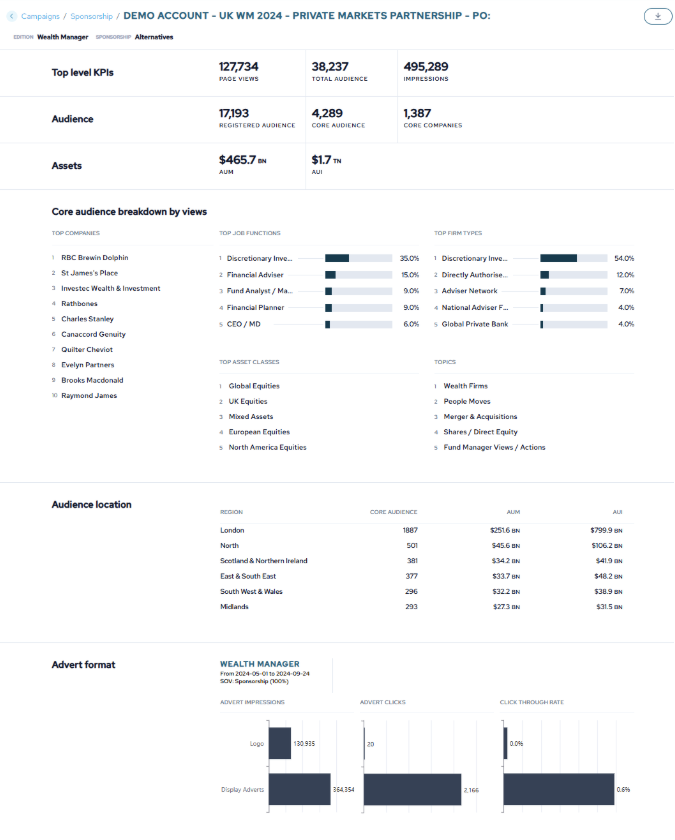Click the download report button
Screen dimensions: 675x840
657,16
